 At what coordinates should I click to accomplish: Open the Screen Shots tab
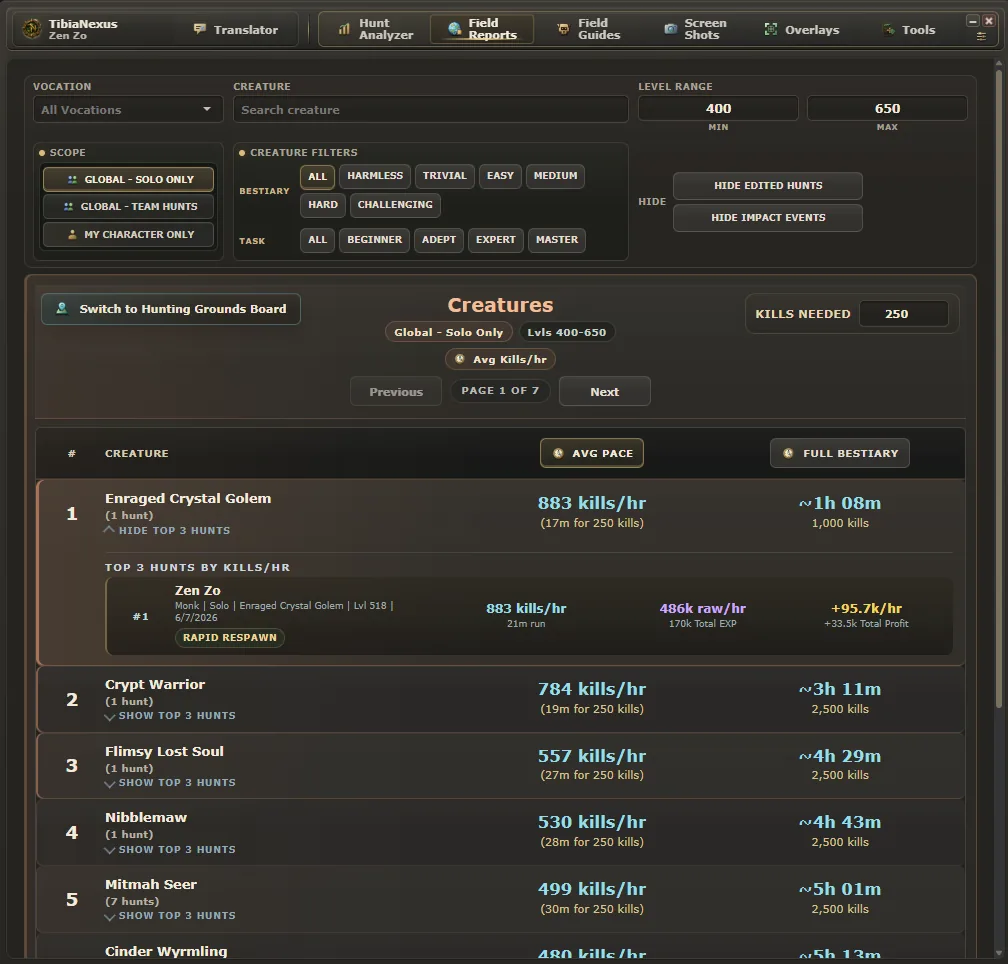(696, 30)
